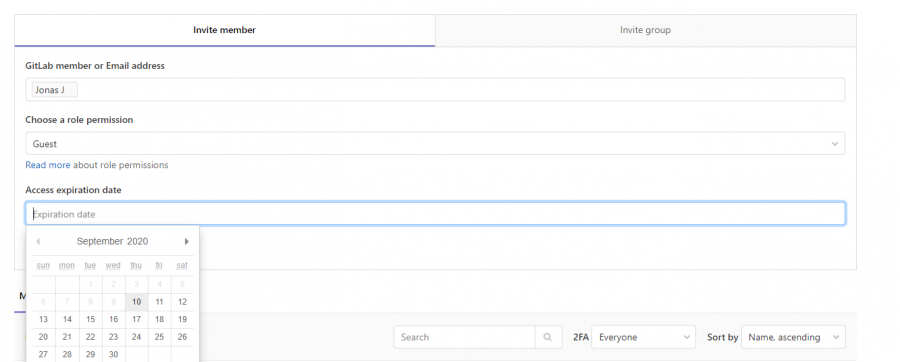The width and height of the screenshot is (900, 362).
Task: Open the Sort by Name, ascending dropdown
Action: pyautogui.click(x=793, y=337)
